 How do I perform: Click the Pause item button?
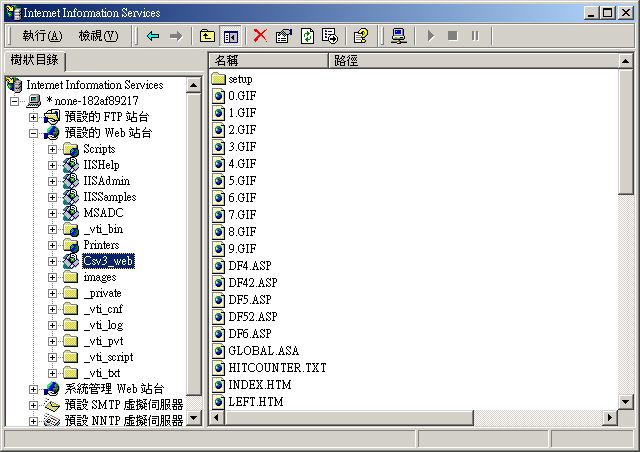(x=475, y=36)
